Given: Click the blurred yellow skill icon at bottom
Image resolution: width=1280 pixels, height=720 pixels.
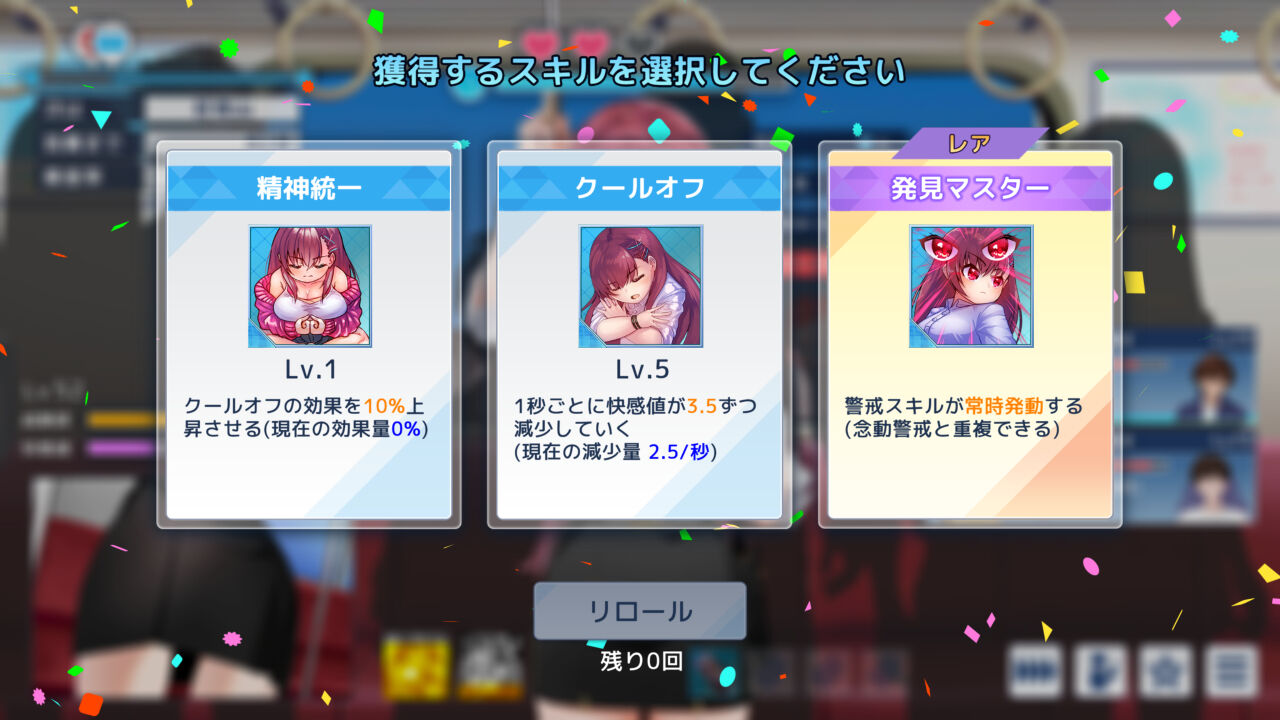Looking at the screenshot, I should pos(416,667).
